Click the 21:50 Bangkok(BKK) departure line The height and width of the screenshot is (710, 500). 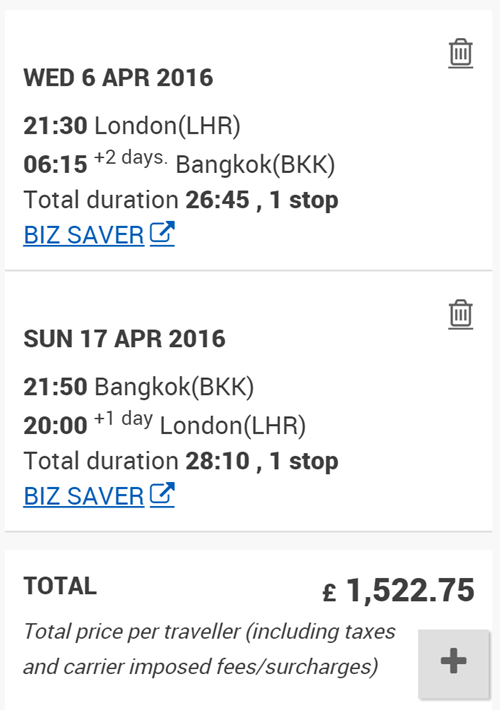(x=139, y=387)
